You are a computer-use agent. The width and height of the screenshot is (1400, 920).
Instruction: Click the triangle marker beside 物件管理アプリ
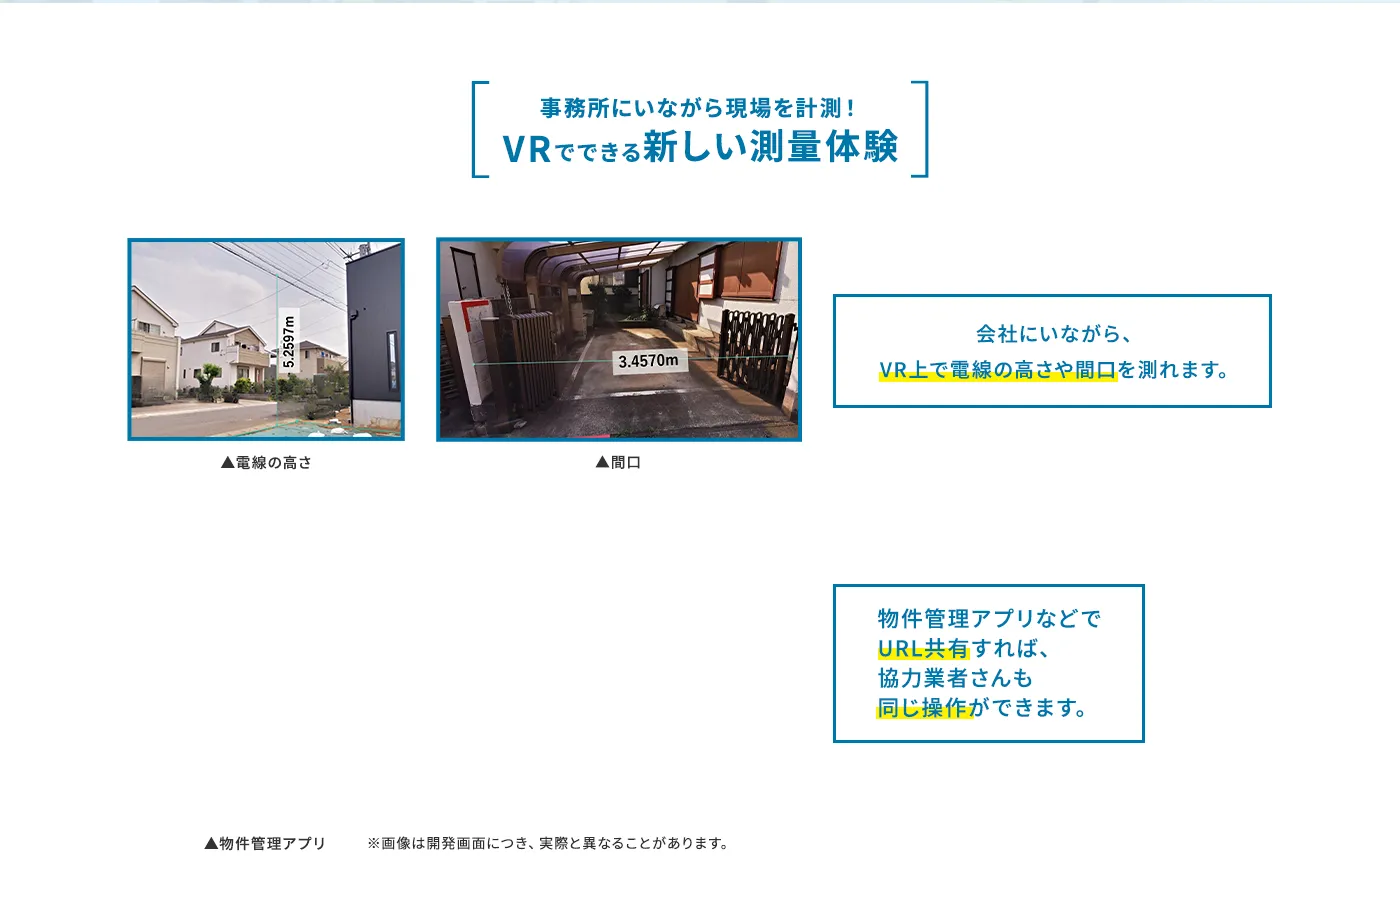(211, 843)
